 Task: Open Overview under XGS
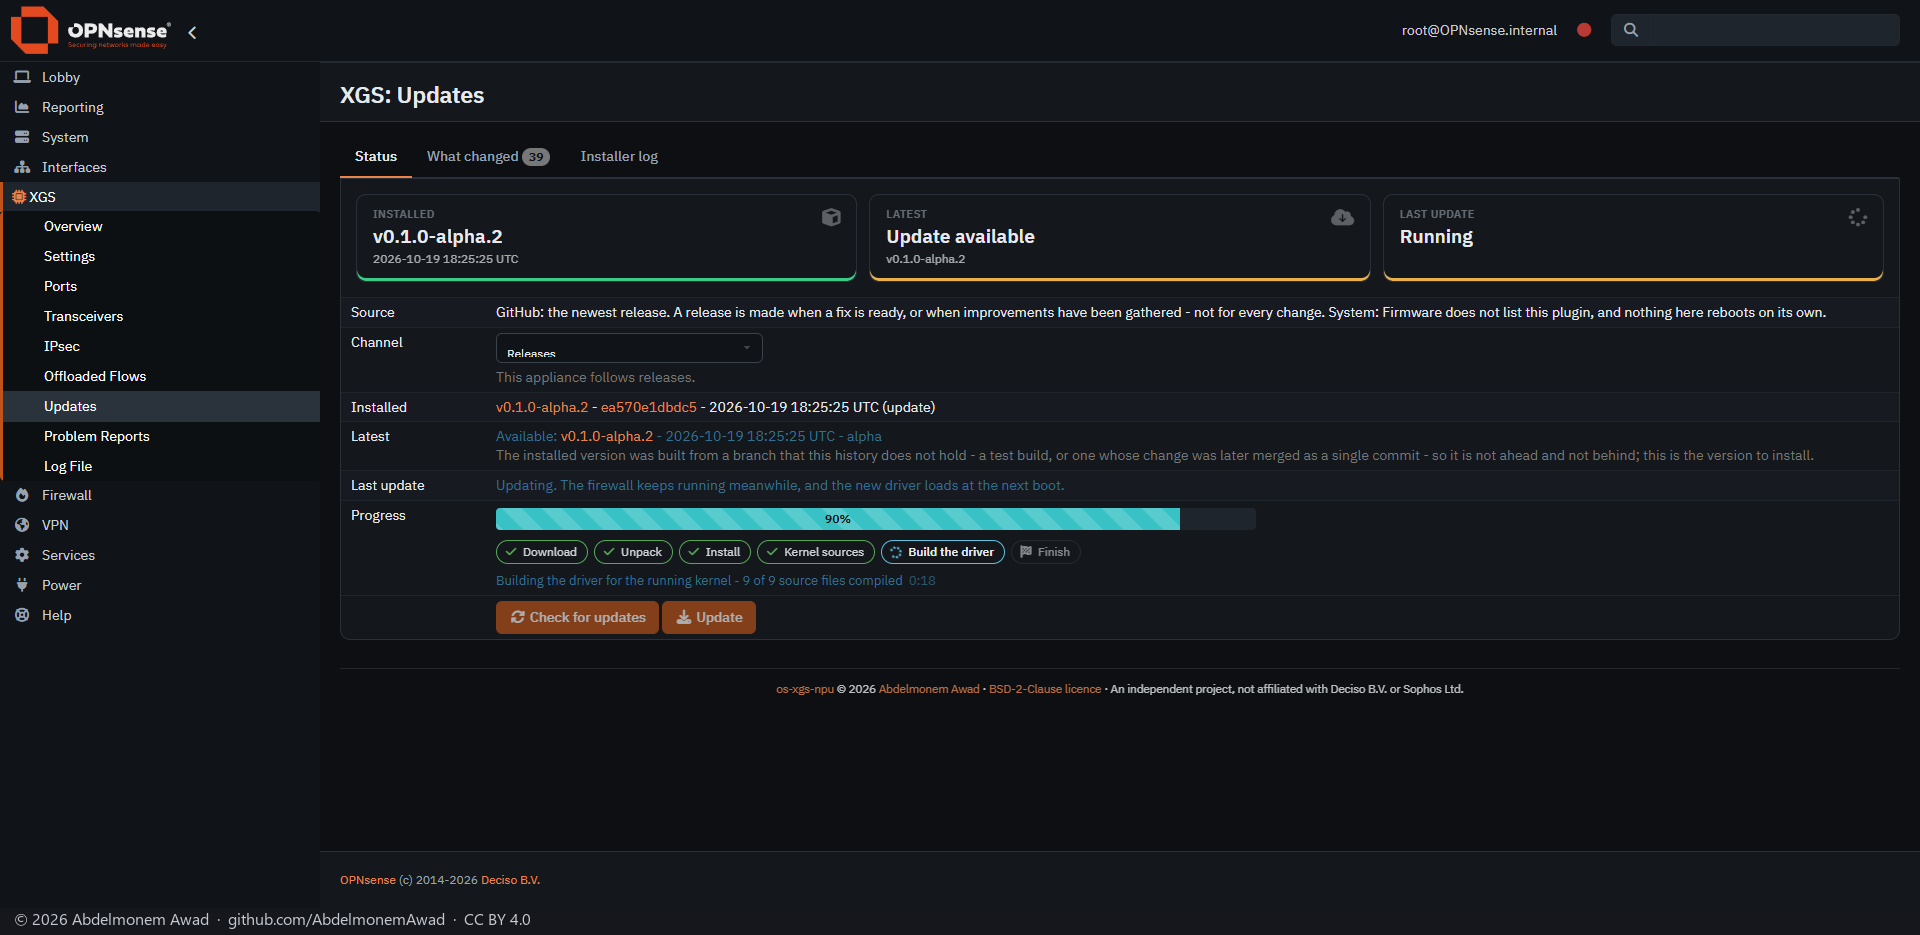(x=162, y=226)
